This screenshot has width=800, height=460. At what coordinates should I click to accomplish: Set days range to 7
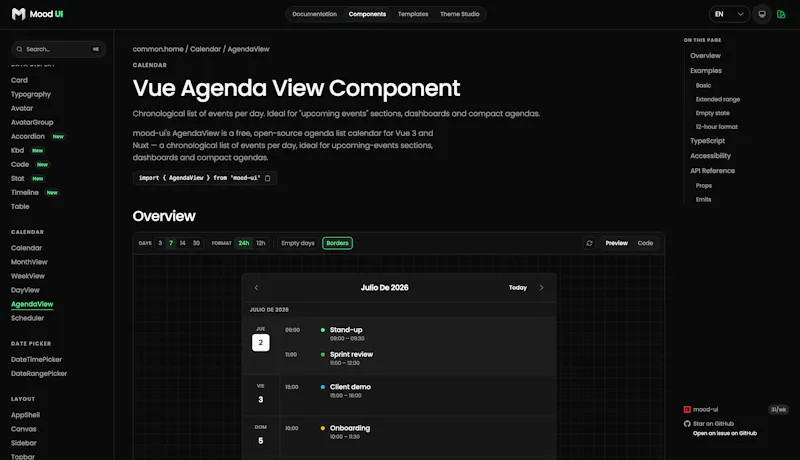(171, 243)
